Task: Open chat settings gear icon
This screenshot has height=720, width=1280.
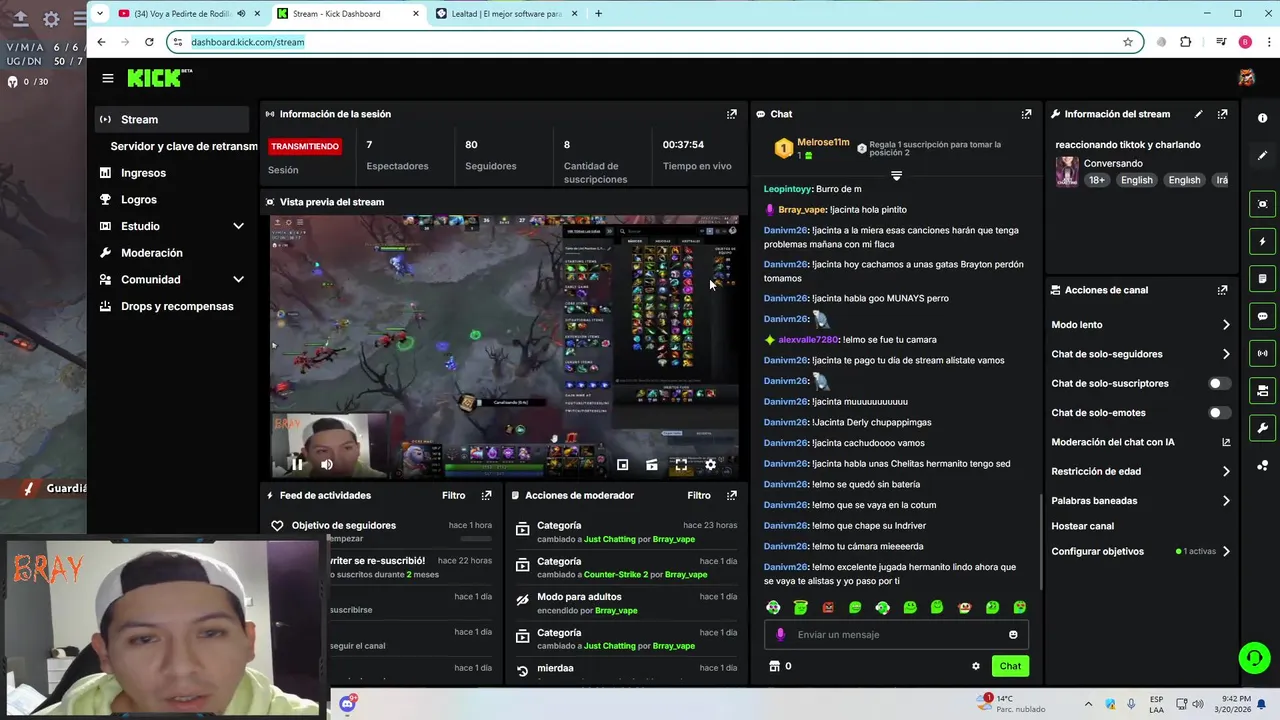Action: 976,666
